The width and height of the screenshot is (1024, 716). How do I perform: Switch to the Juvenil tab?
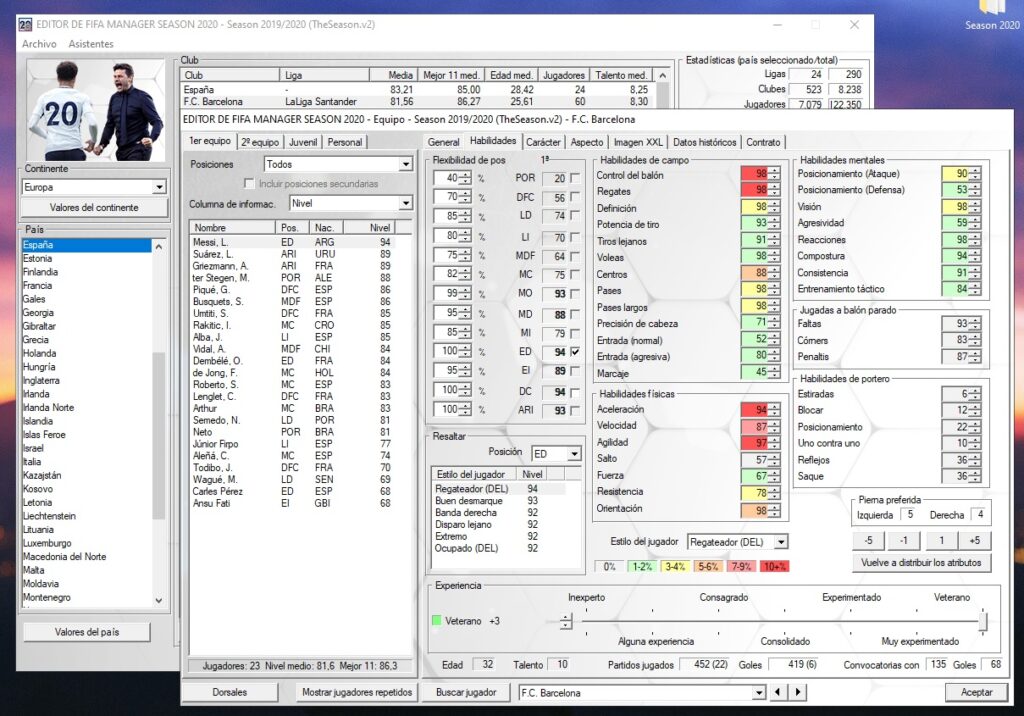(303, 142)
